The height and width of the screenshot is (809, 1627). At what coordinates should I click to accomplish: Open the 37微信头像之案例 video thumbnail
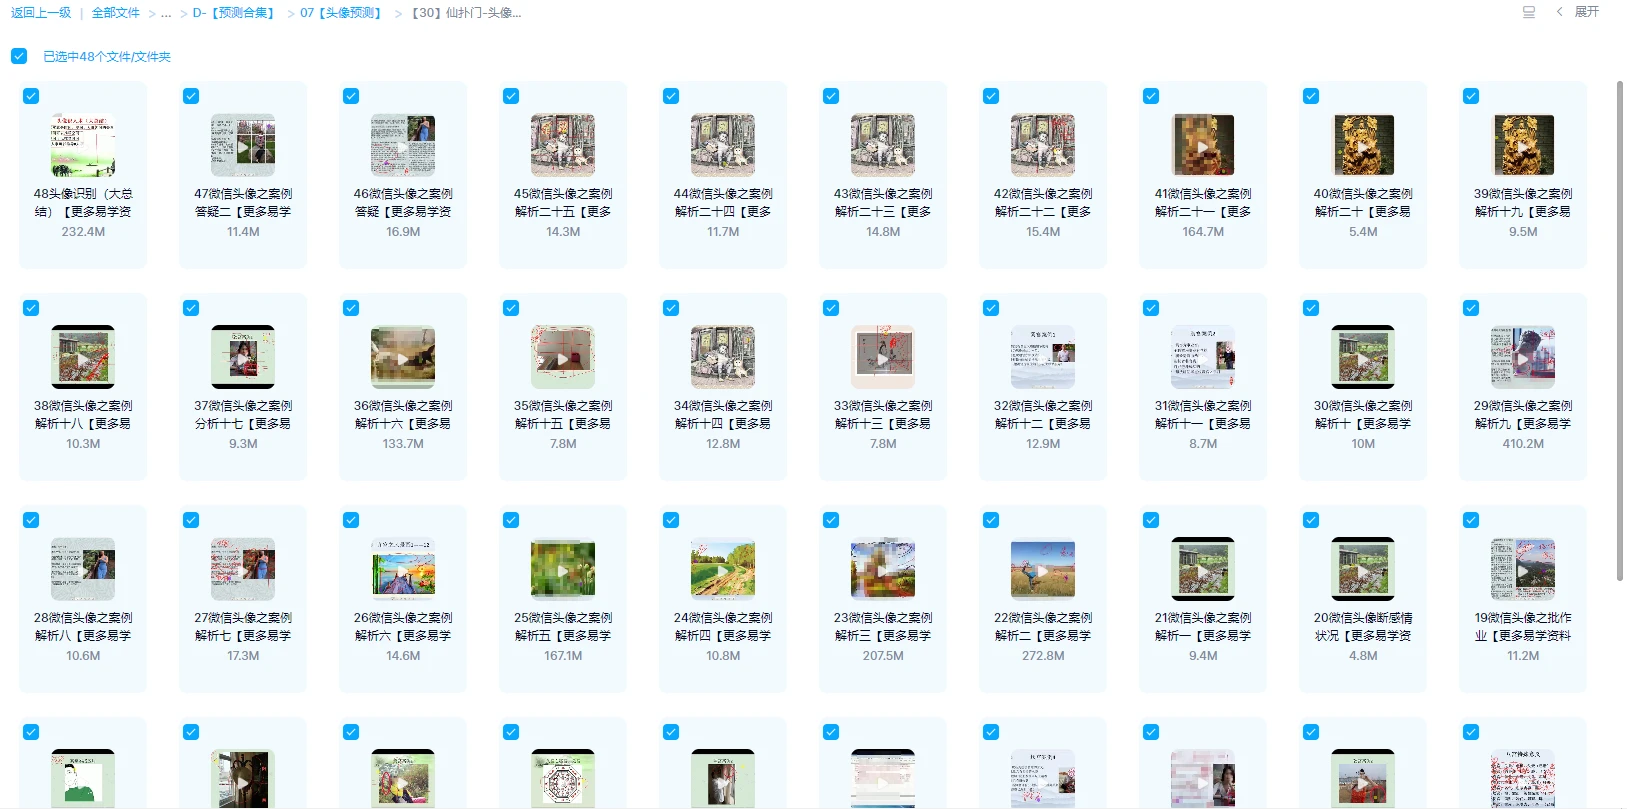coord(243,357)
